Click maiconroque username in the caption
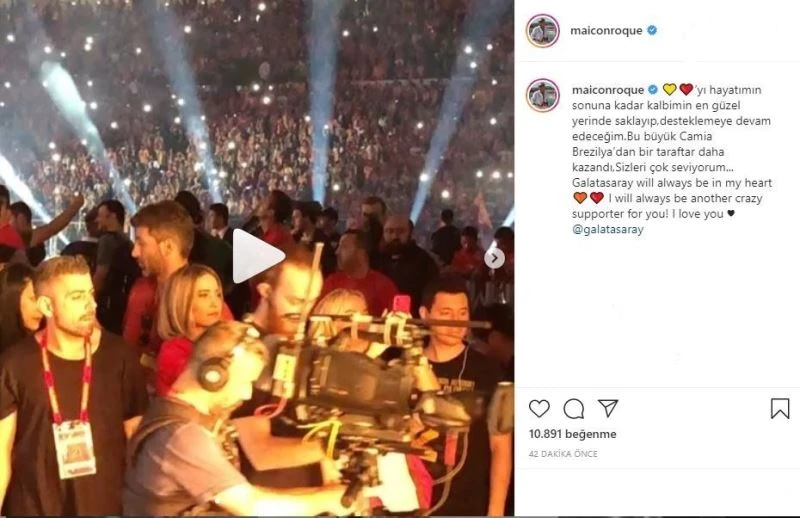 (608, 90)
